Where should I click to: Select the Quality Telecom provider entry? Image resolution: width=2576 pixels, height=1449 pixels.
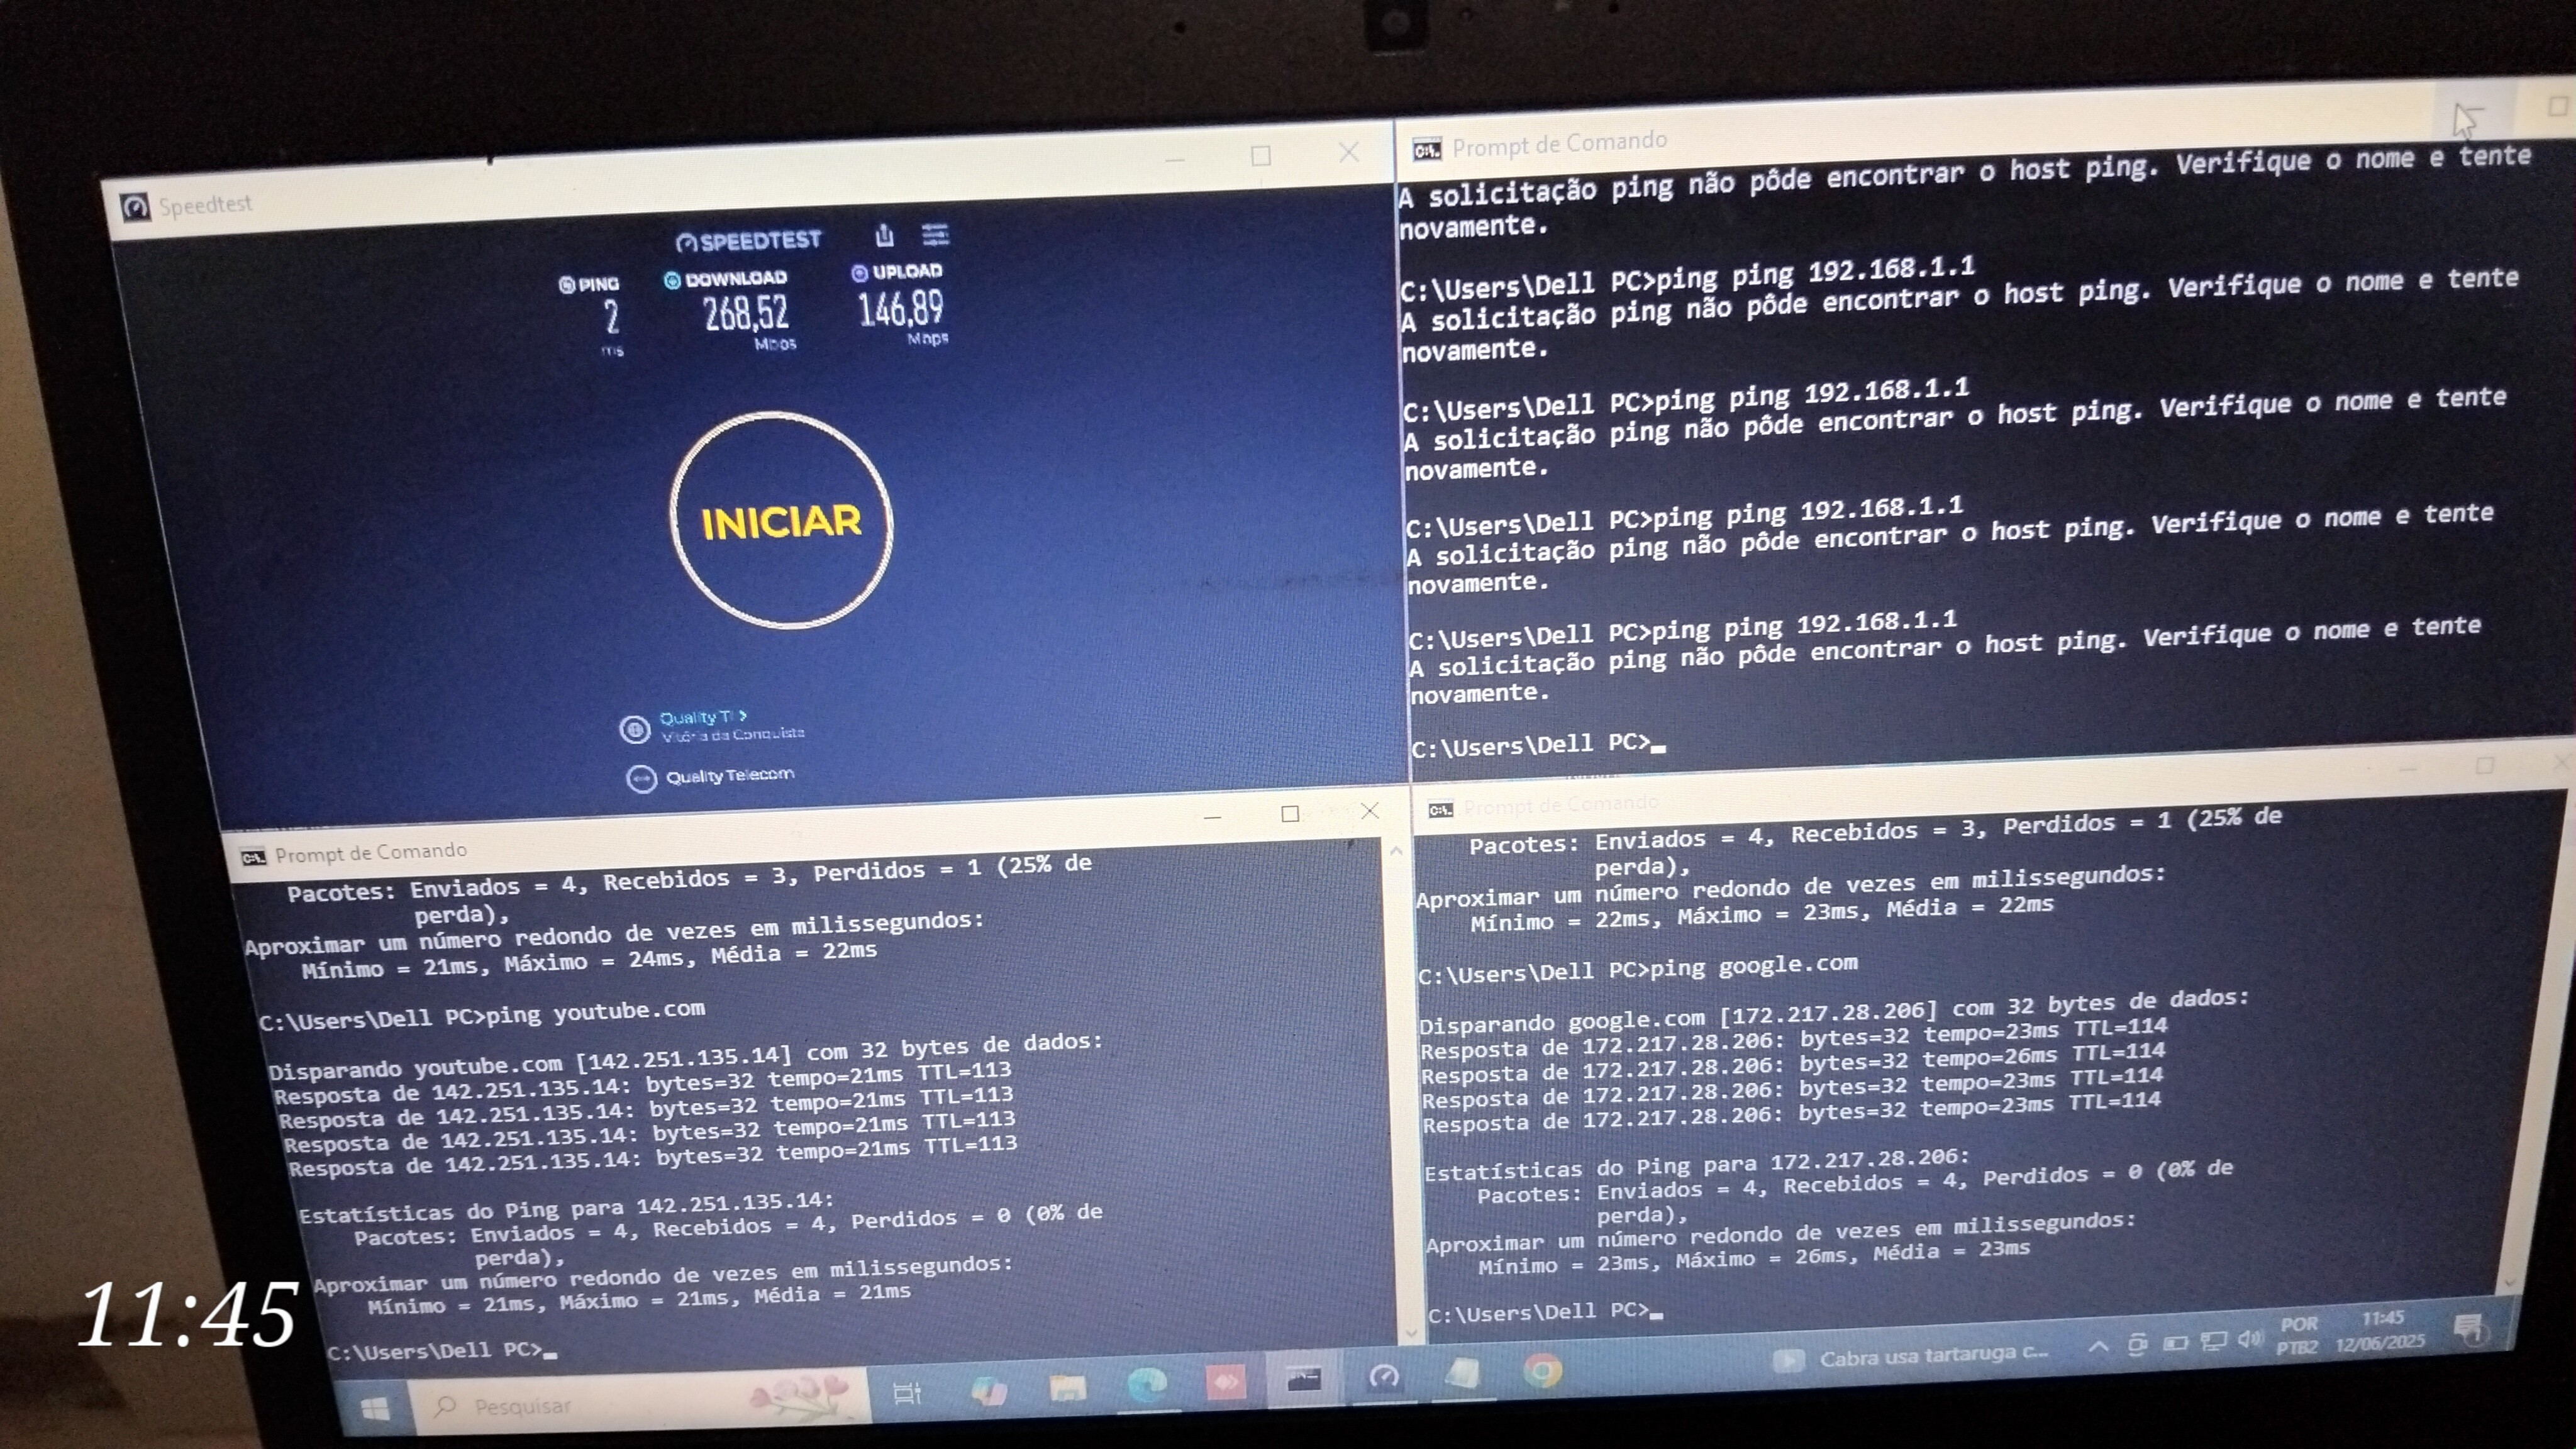click(729, 776)
